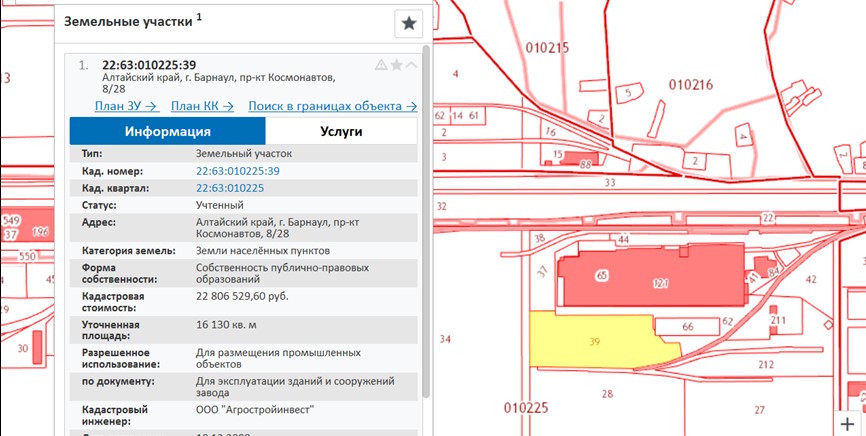Click the Земли населённых пунктов value
This screenshot has width=866, height=436.
pos(263,251)
